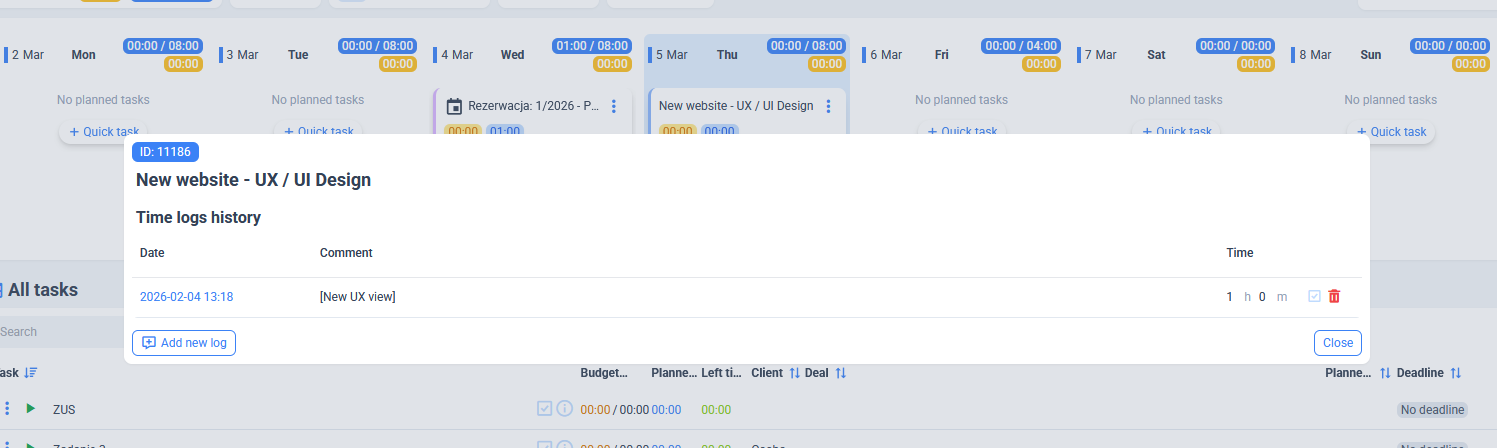Viewport: 1497px width, 448px height.
Task: Sort the task list by Deadline
Action: pyautogui.click(x=1455, y=373)
